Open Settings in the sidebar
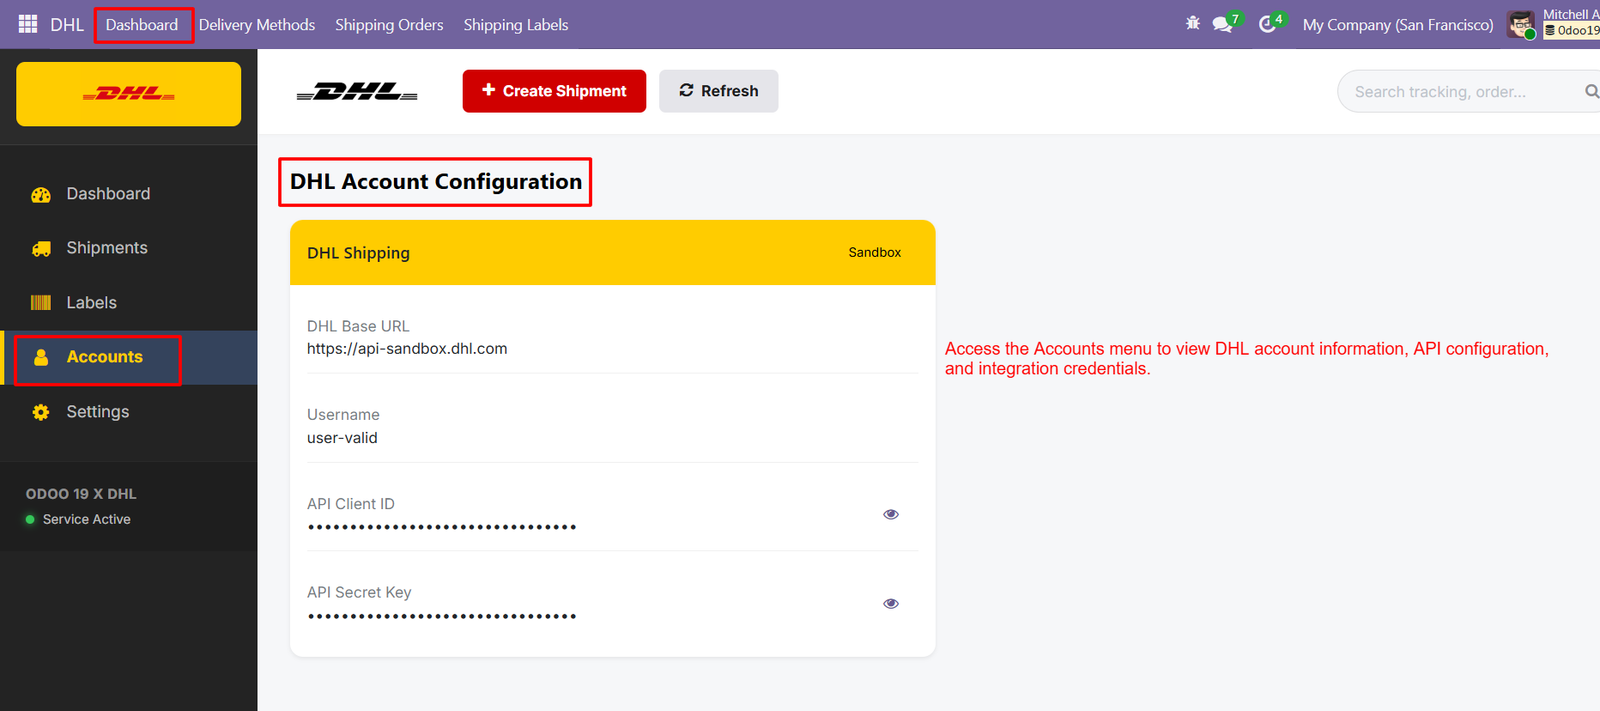The image size is (1600, 711). 129,412
